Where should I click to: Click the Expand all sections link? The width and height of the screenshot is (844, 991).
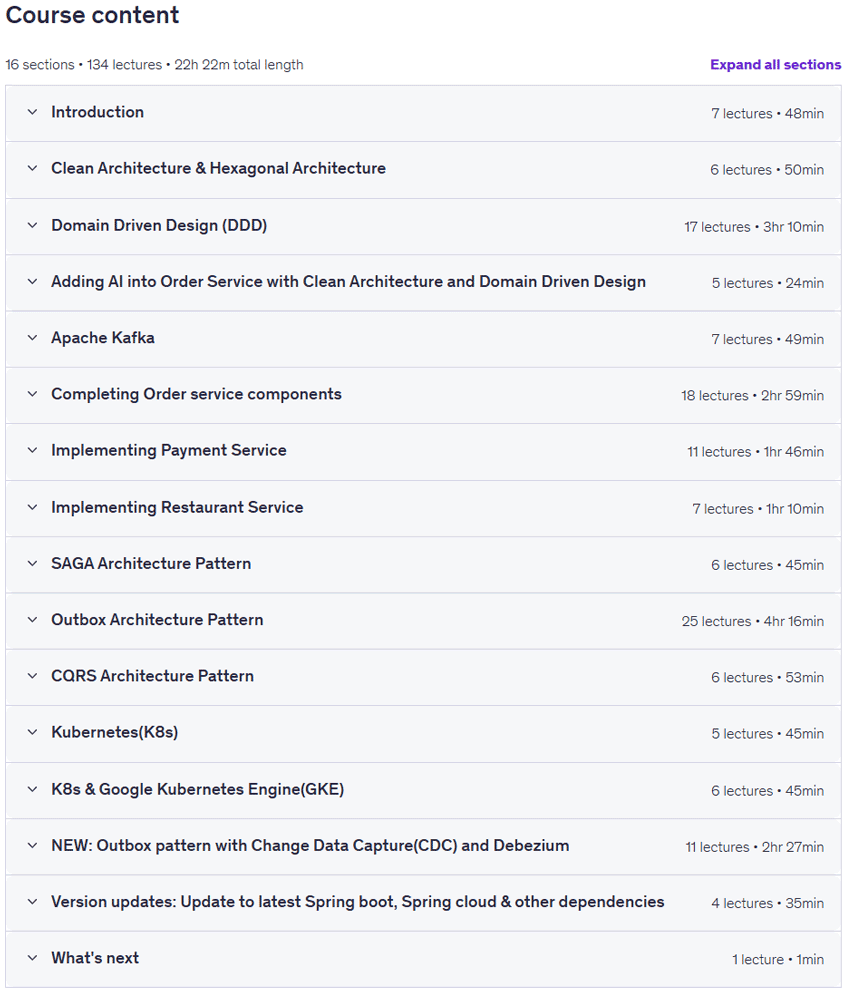click(x=775, y=64)
